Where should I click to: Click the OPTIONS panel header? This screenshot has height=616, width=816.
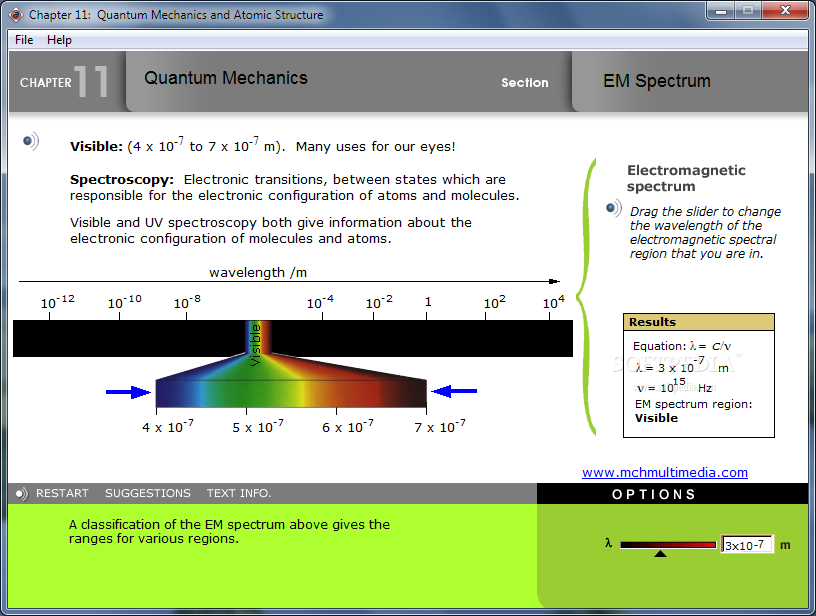(x=672, y=494)
